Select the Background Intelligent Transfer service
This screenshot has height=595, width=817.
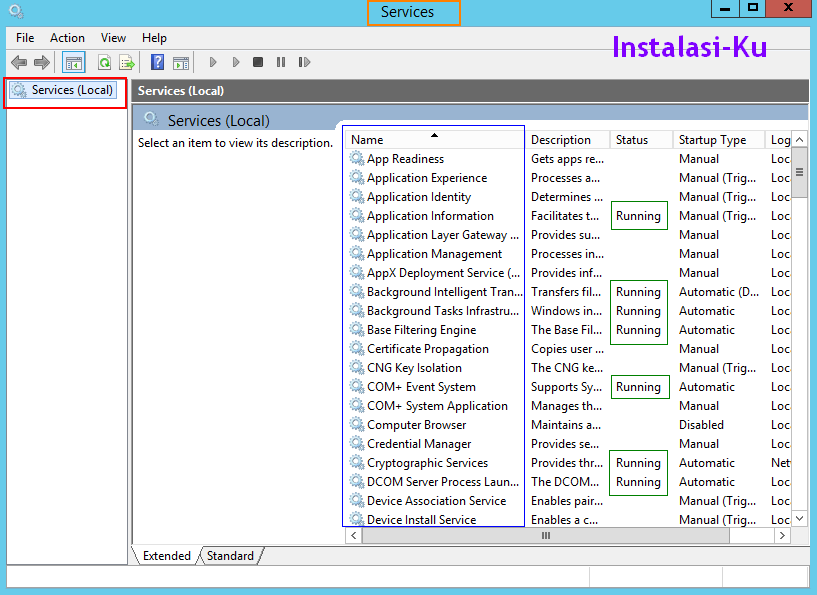coord(437,291)
